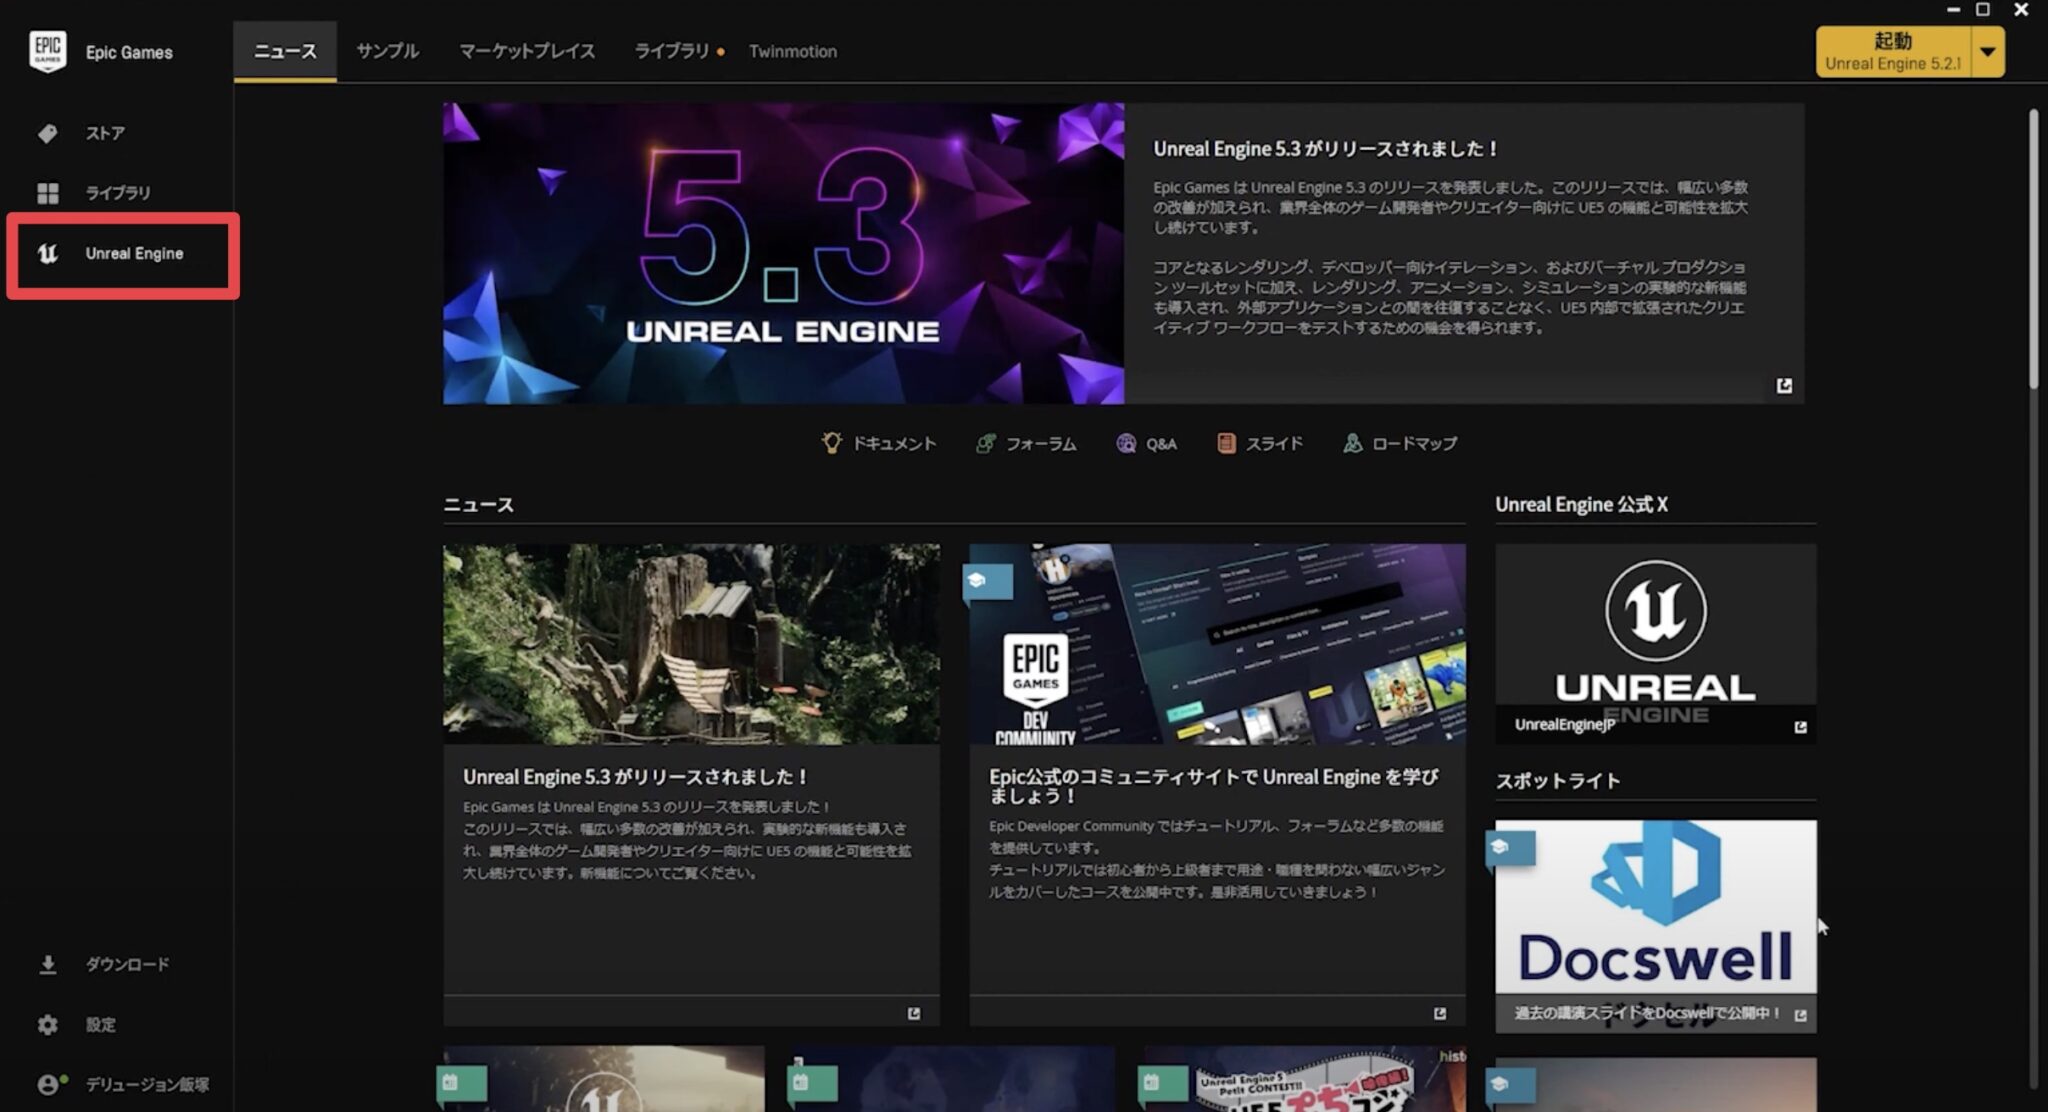The image size is (2048, 1112).
Task: Expand the engine version launch dropdown arrow
Action: pyautogui.click(x=1987, y=52)
